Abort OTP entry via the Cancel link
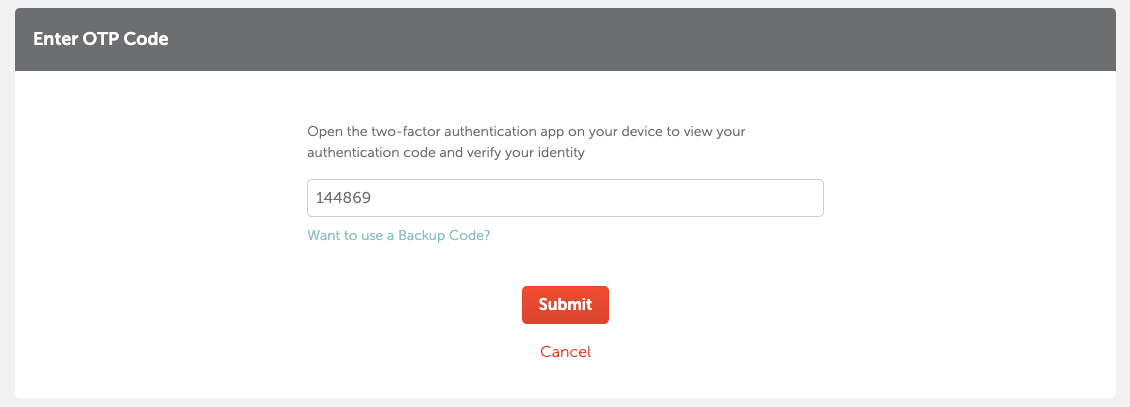 (x=565, y=352)
